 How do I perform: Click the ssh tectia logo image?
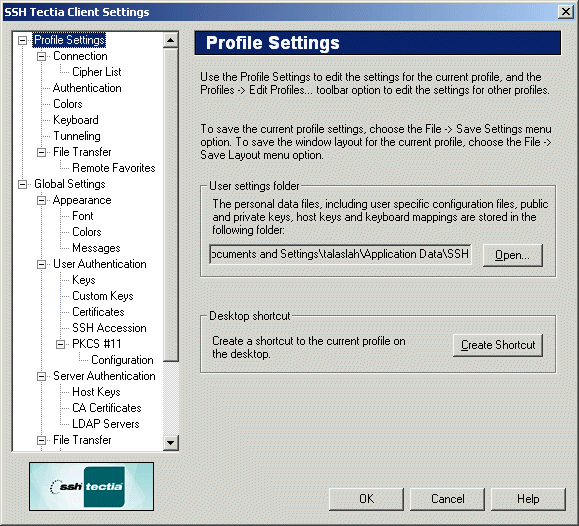pos(92,486)
